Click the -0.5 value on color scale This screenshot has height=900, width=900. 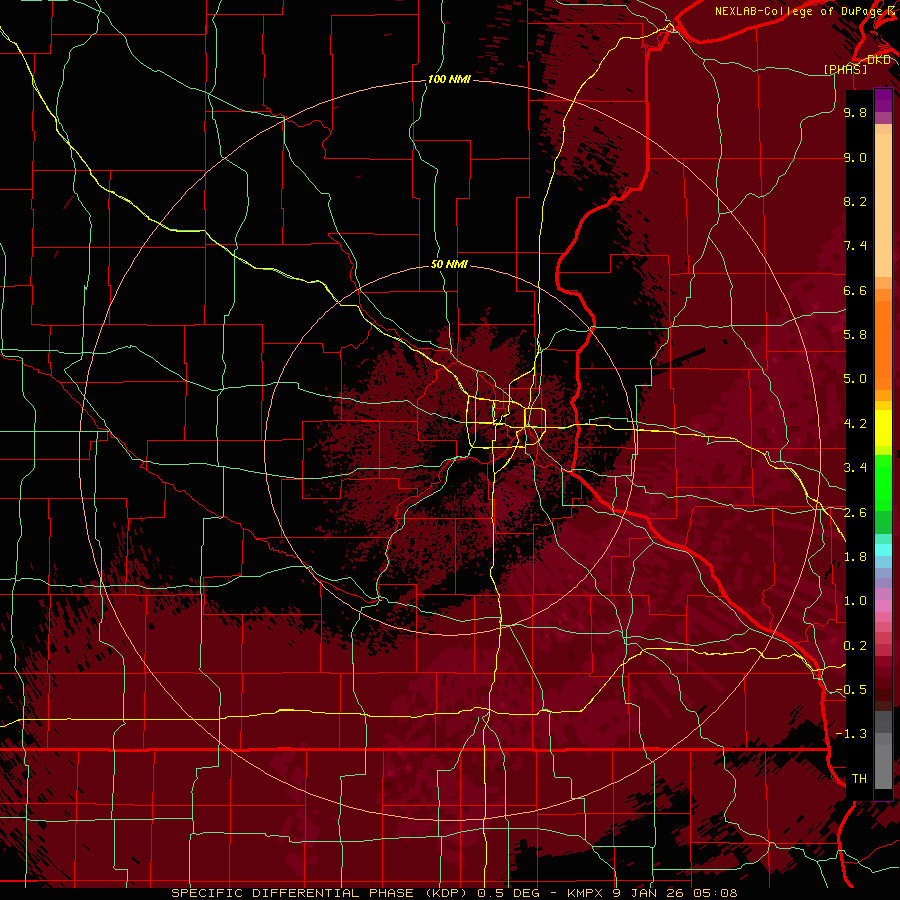(x=852, y=690)
